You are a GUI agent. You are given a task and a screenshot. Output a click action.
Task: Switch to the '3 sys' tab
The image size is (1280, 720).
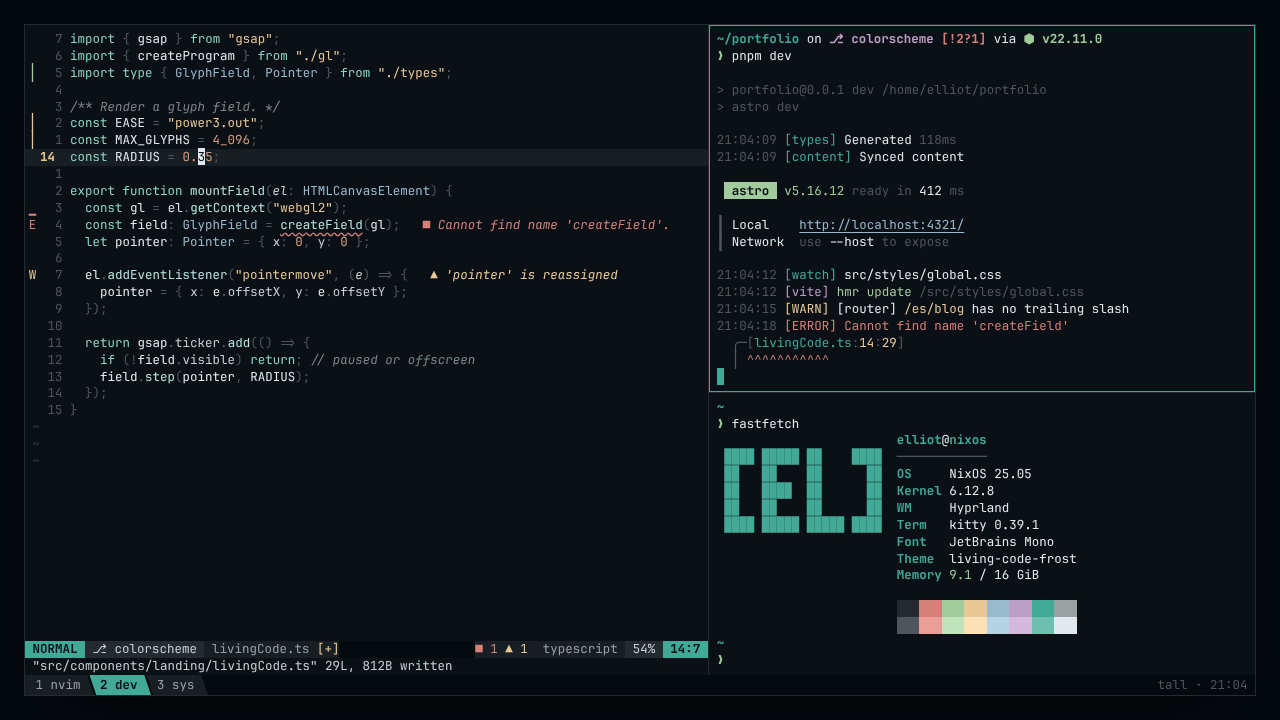tap(176, 685)
